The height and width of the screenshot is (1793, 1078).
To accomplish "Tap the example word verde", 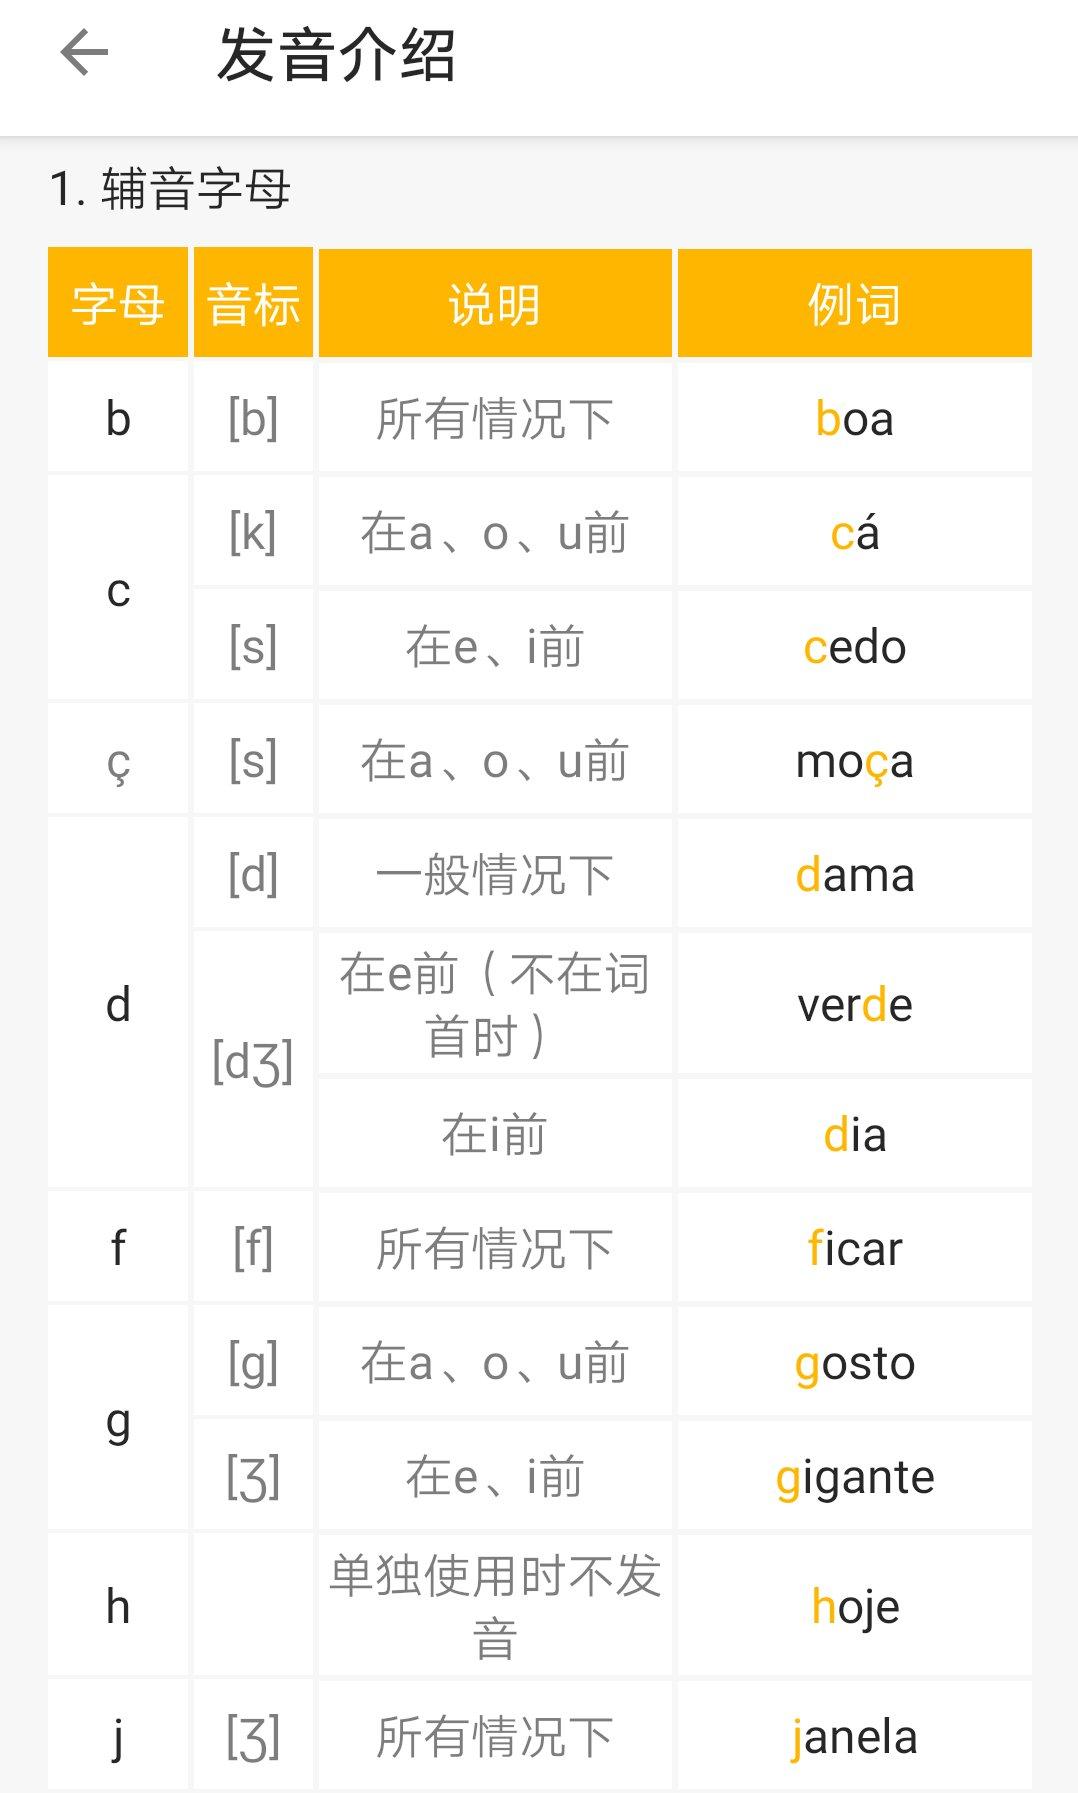I will [857, 1005].
